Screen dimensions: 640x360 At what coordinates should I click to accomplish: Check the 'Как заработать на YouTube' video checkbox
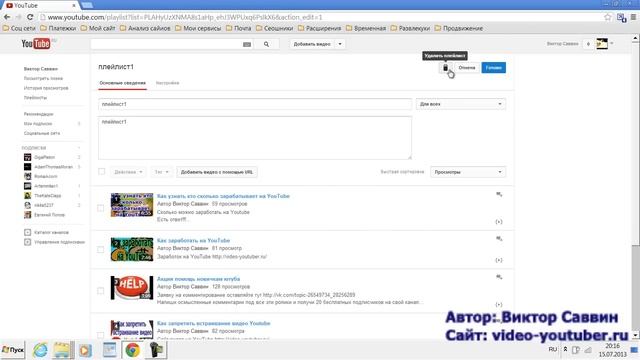click(100, 249)
